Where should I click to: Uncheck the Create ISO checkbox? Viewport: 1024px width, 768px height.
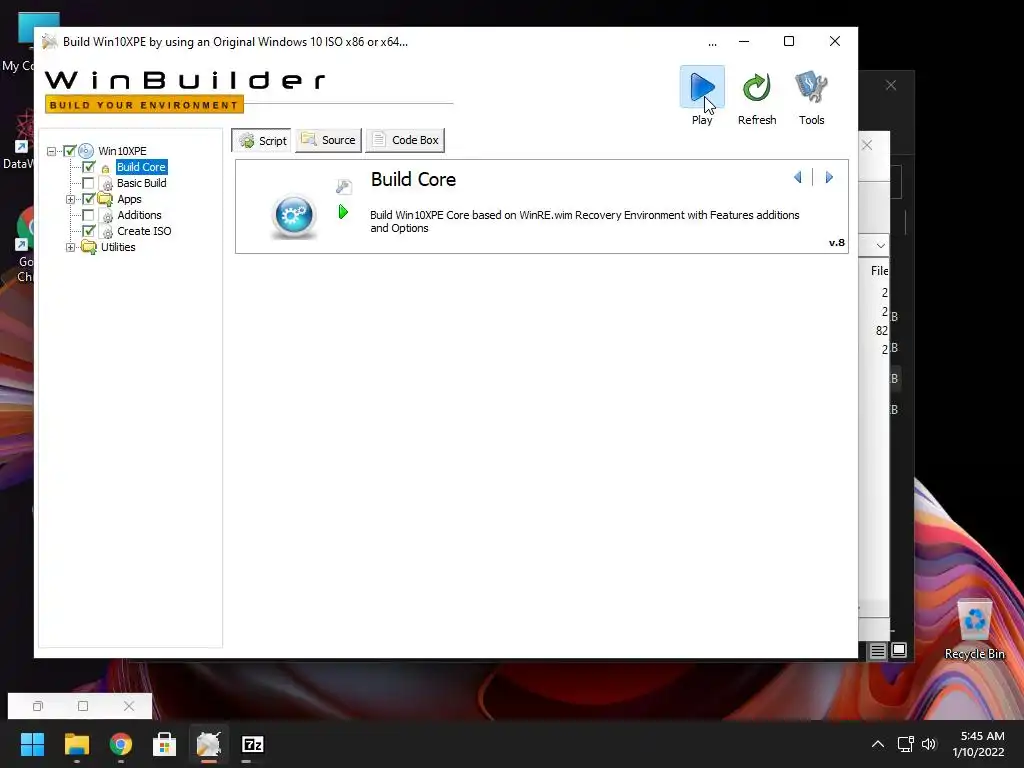tap(88, 231)
